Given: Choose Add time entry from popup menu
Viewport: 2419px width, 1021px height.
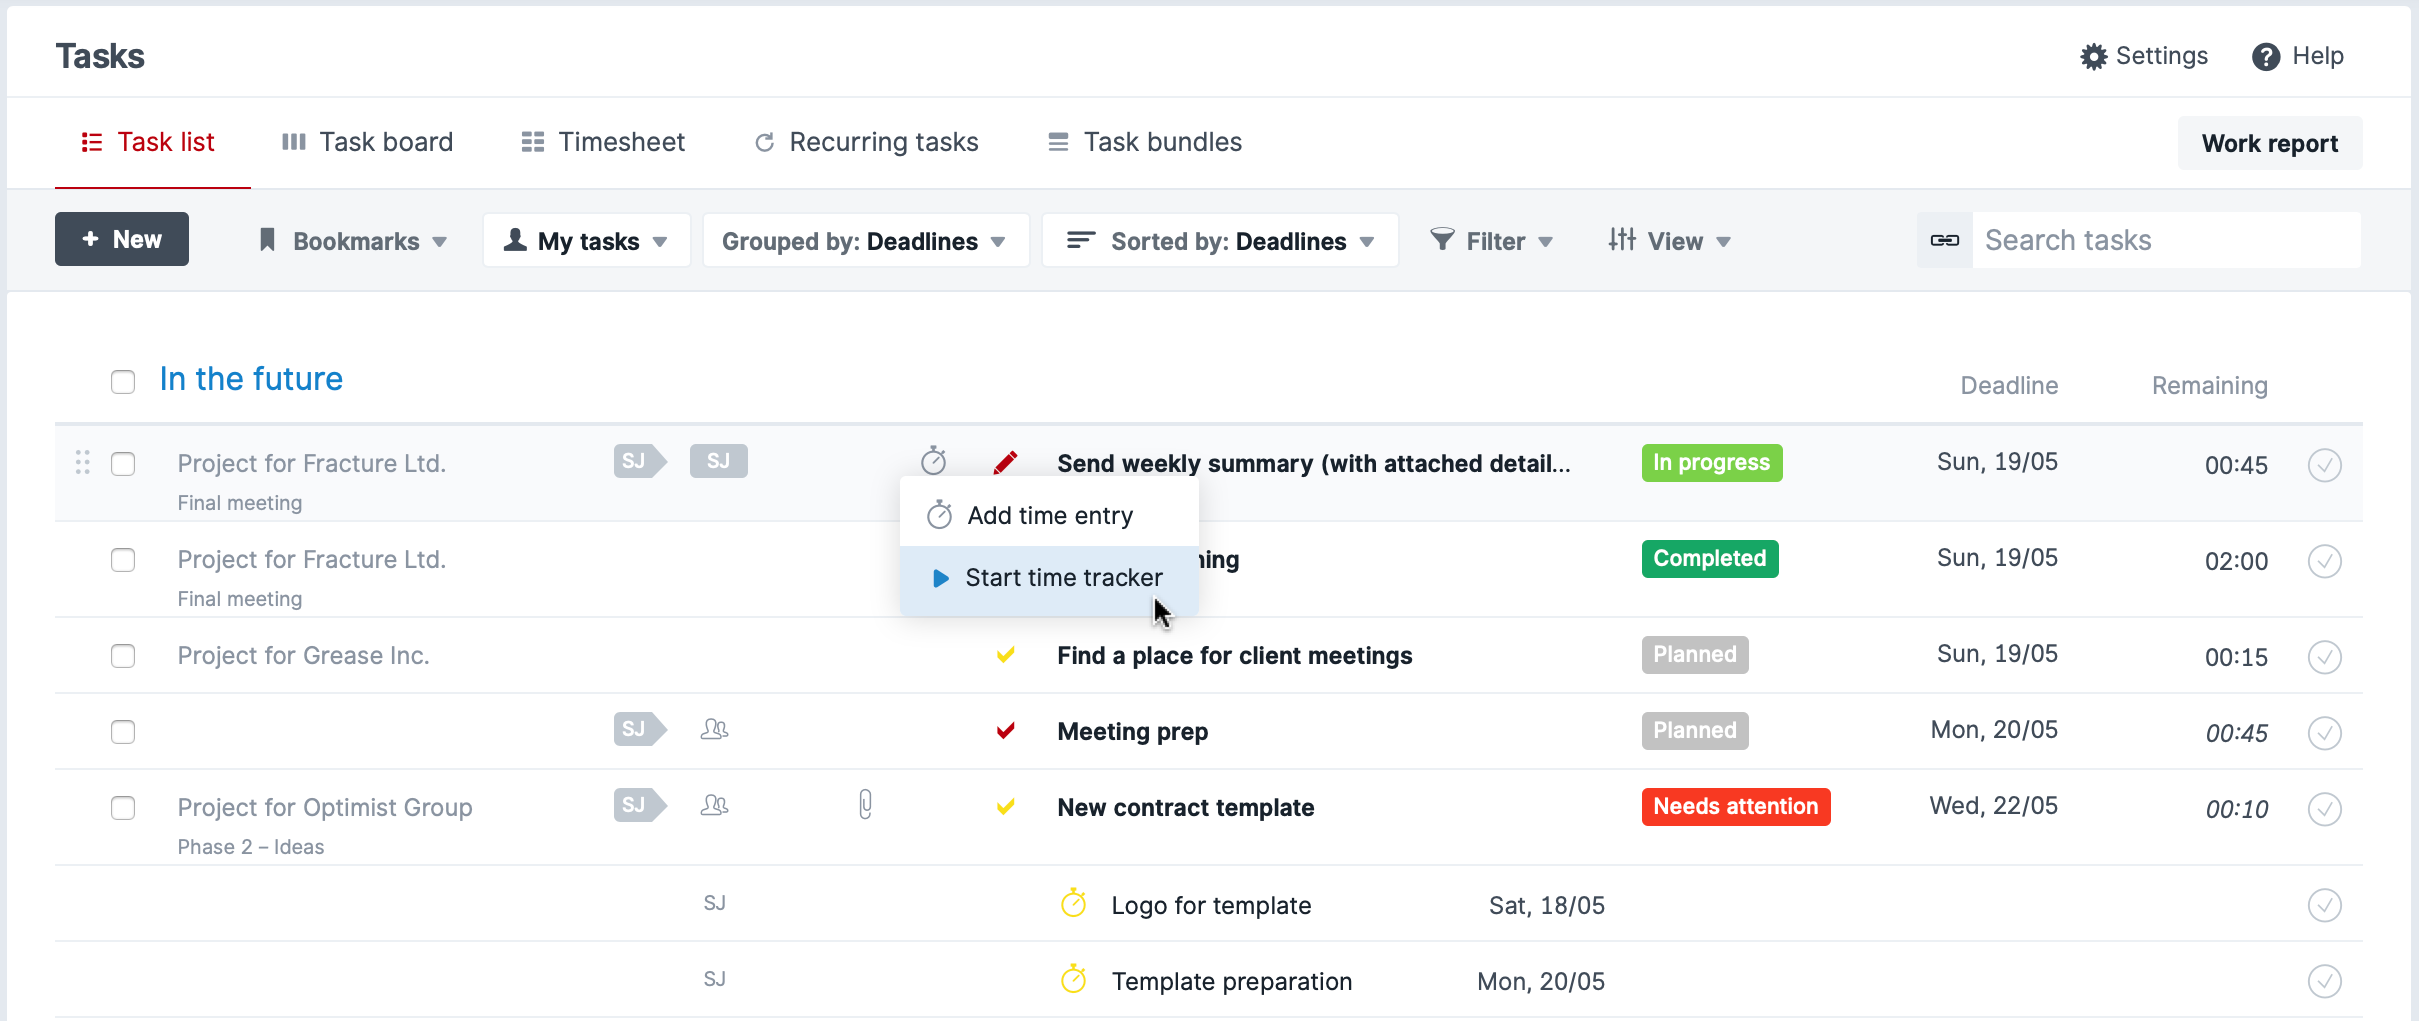Looking at the screenshot, I should point(1049,515).
